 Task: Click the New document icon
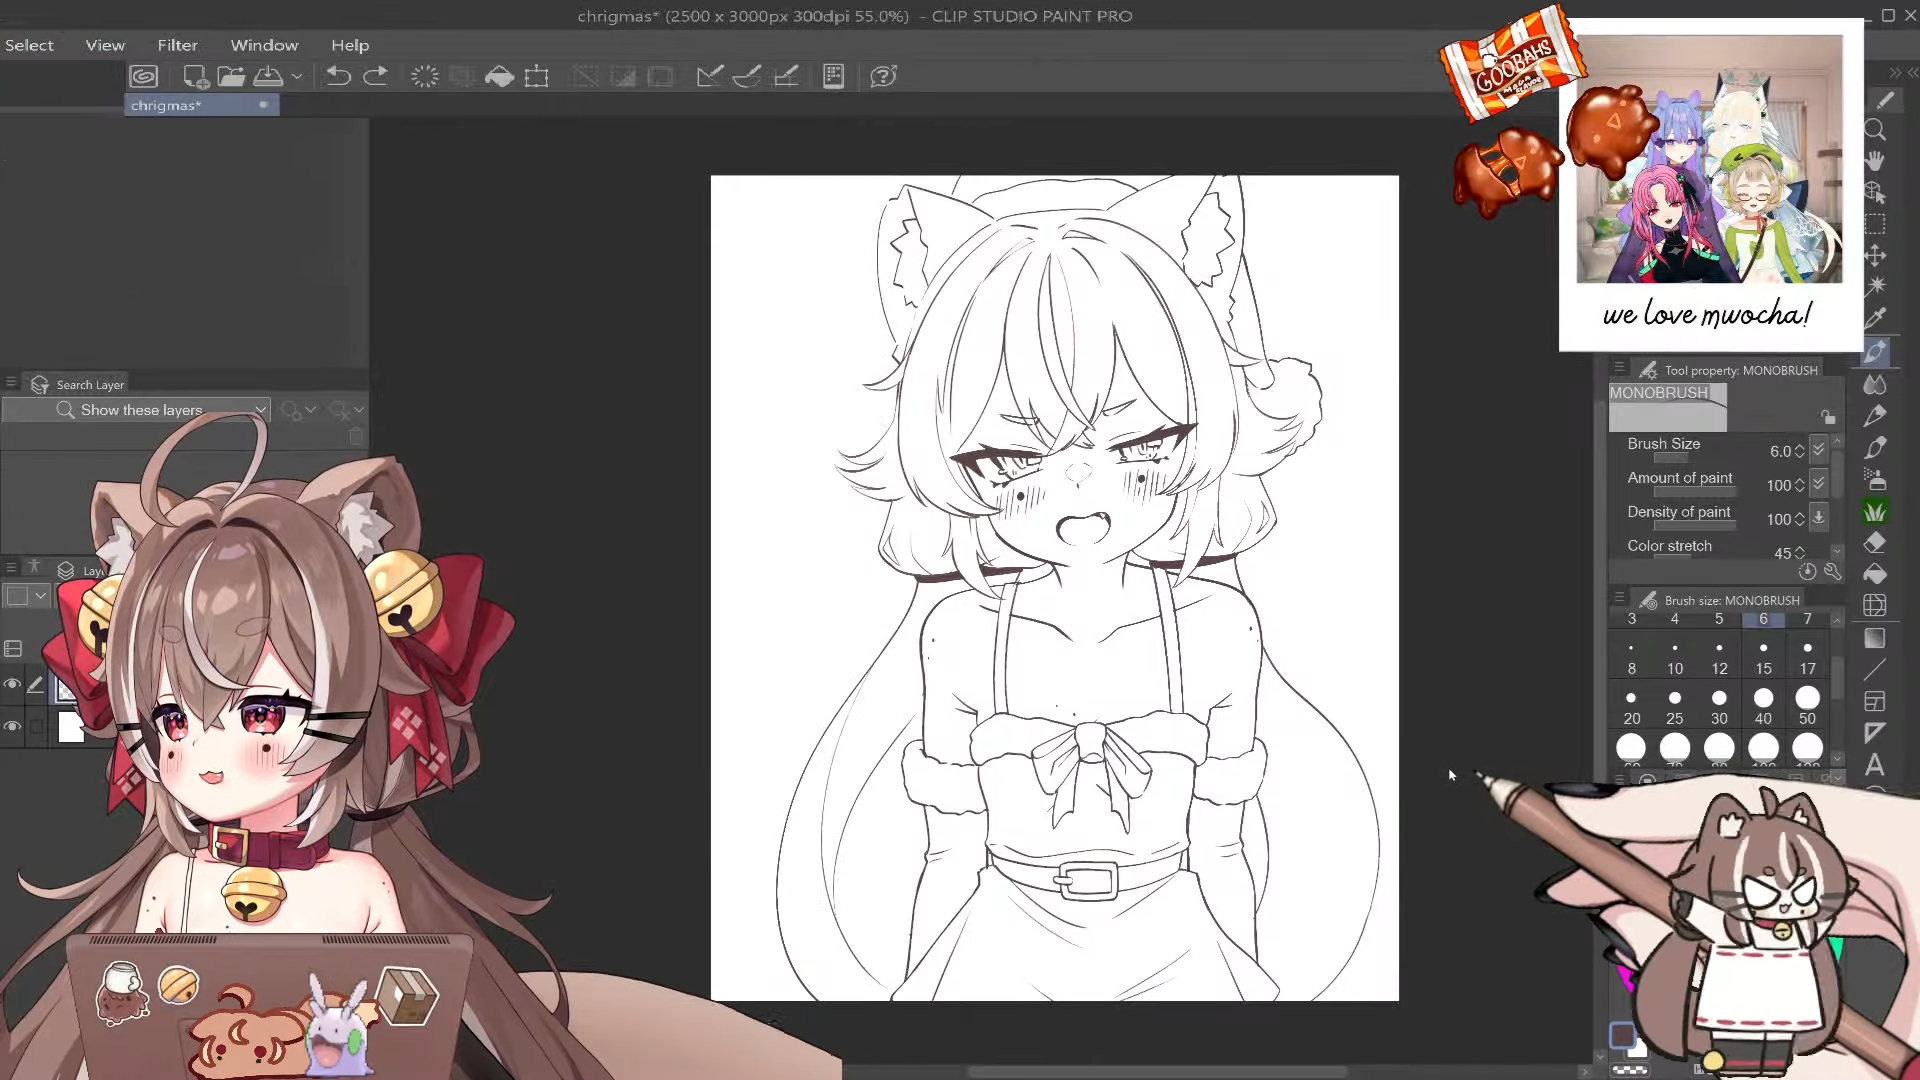click(195, 76)
